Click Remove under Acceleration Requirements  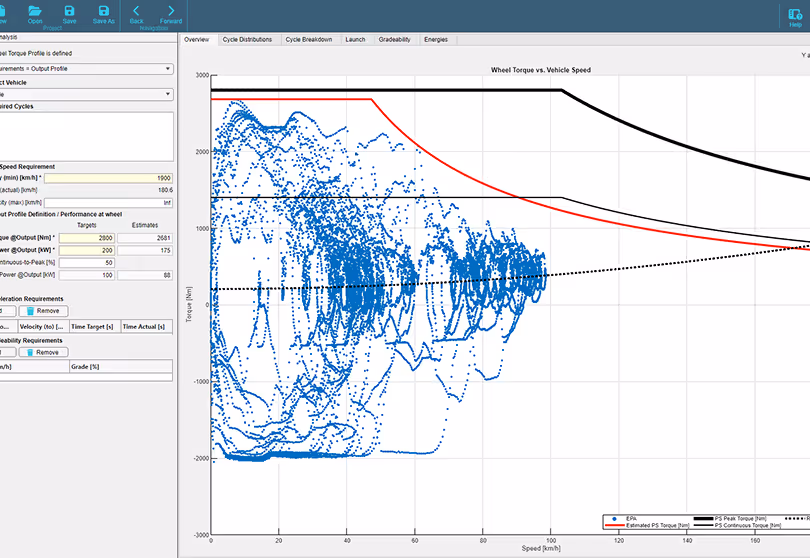(x=43, y=311)
